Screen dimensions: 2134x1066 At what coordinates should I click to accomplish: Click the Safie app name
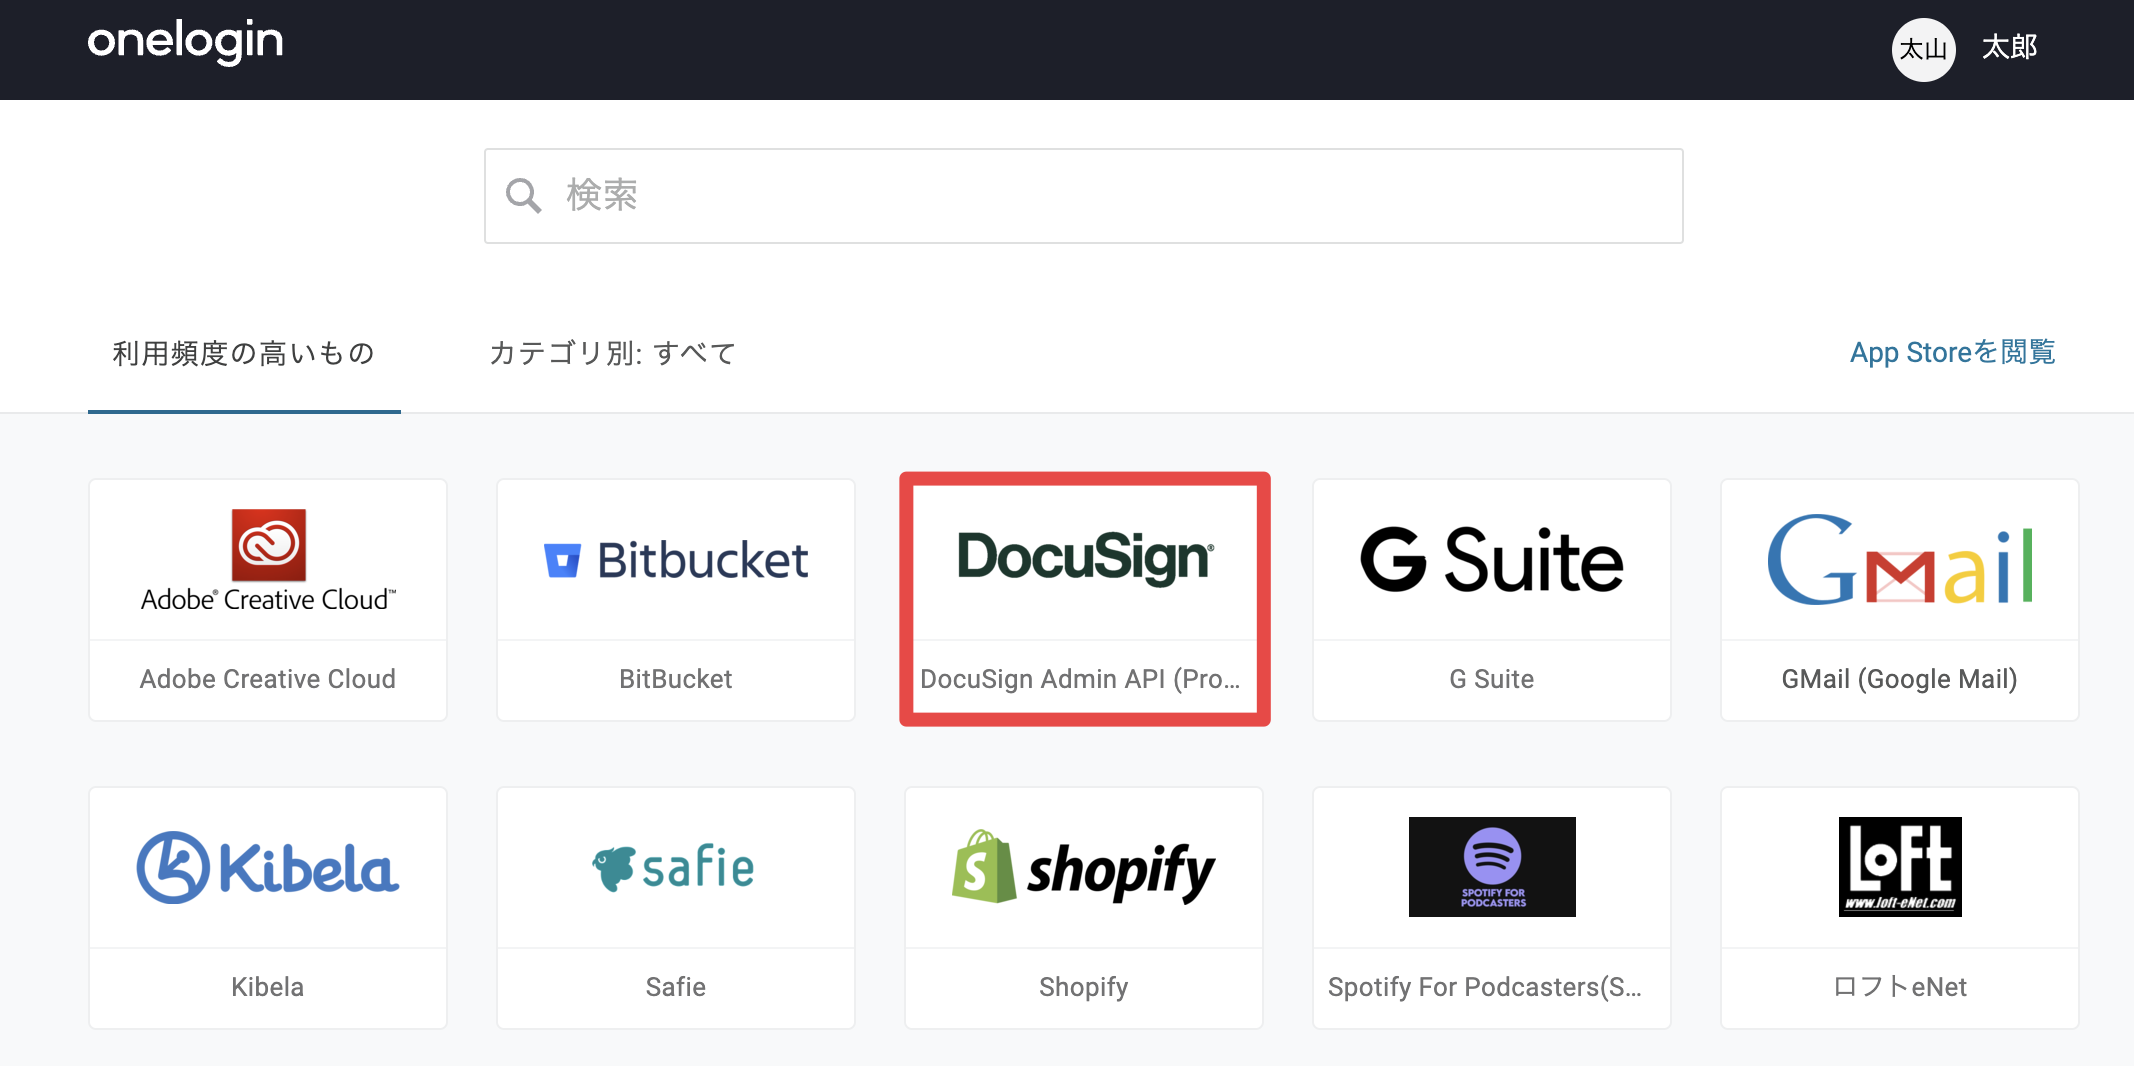(x=676, y=987)
